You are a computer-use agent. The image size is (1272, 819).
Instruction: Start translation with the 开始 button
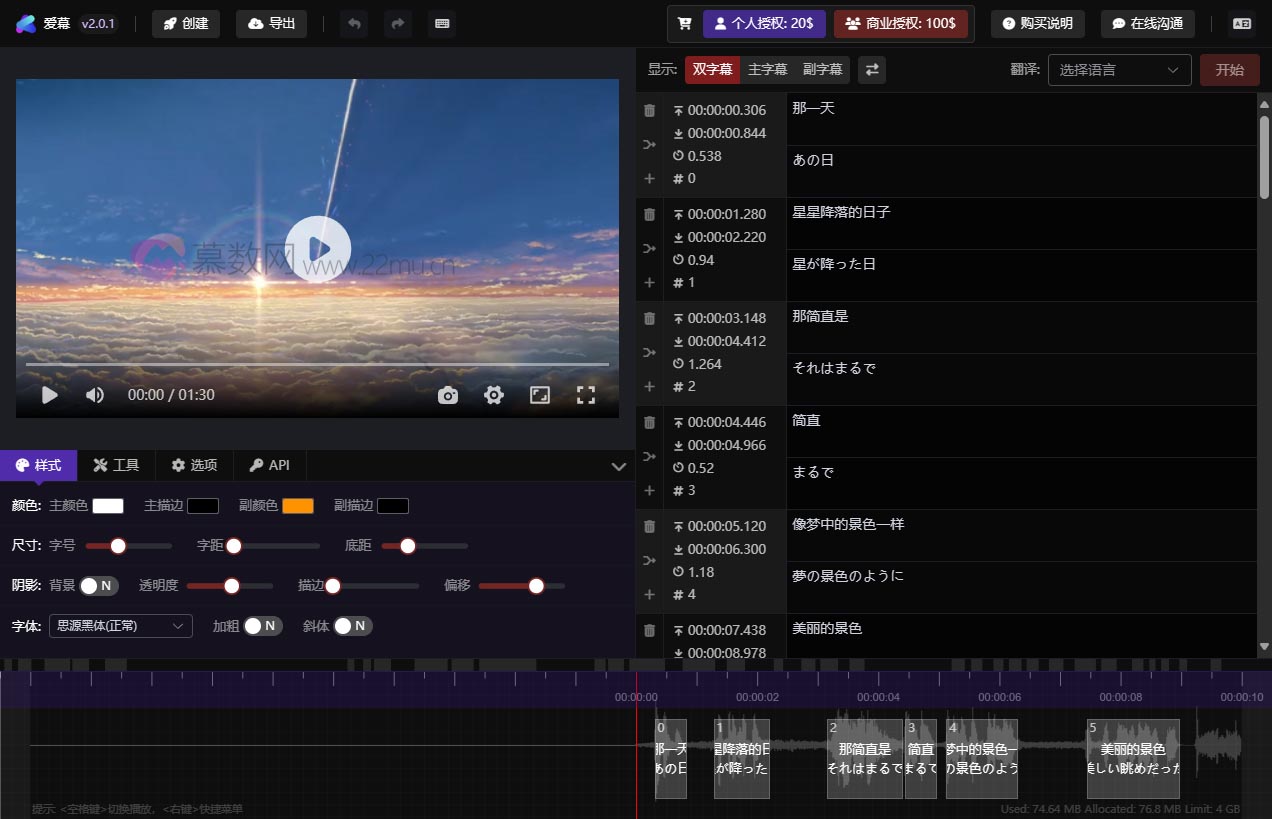(x=1230, y=70)
